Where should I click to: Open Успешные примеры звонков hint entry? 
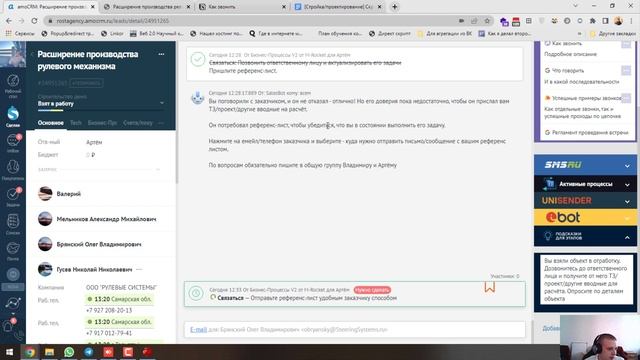point(586,98)
